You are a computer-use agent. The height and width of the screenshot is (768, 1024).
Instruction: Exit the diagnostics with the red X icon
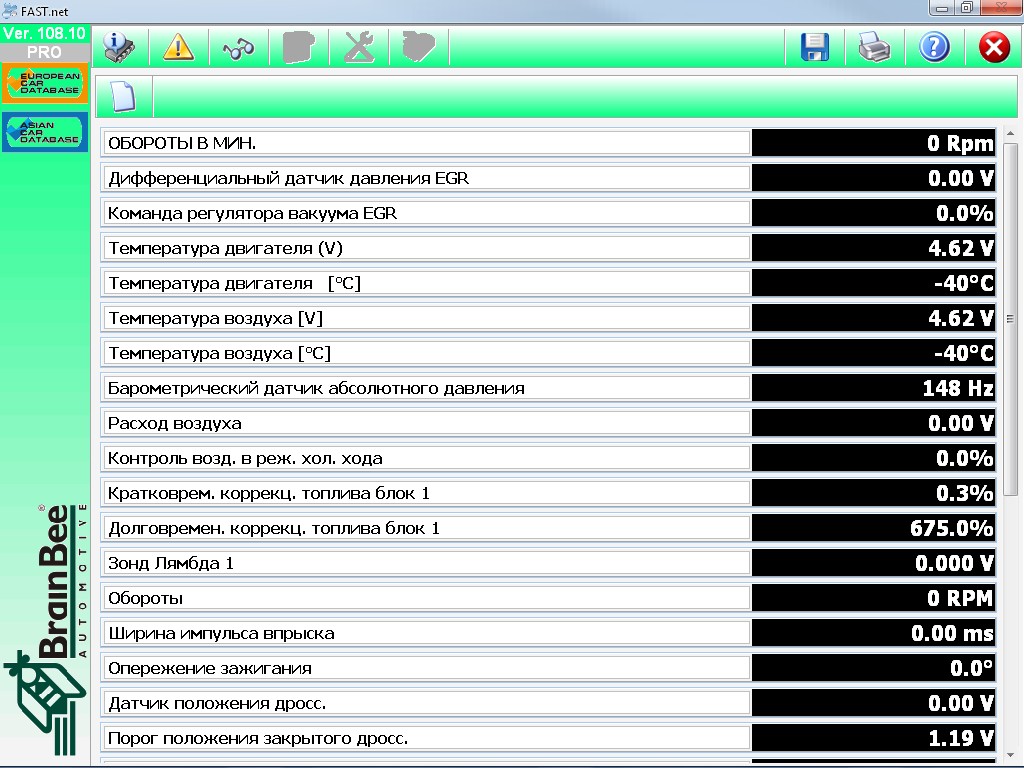pos(994,47)
